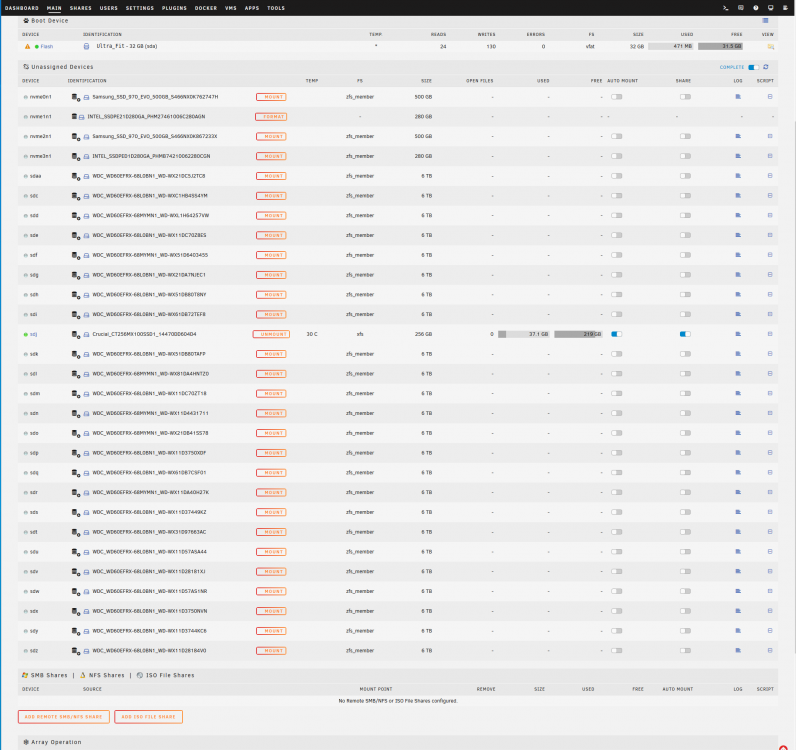Open the sdj device link
The width and height of the screenshot is (796, 750).
pos(34,334)
